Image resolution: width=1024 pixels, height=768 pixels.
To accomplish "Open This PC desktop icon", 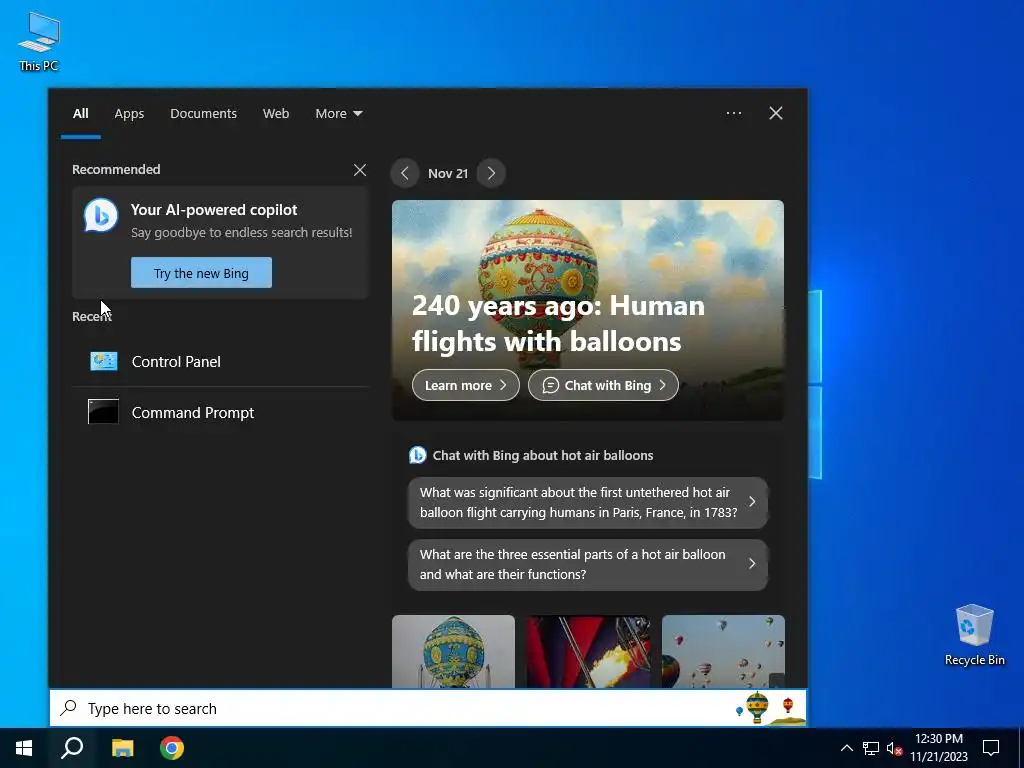I will pyautogui.click(x=39, y=42).
